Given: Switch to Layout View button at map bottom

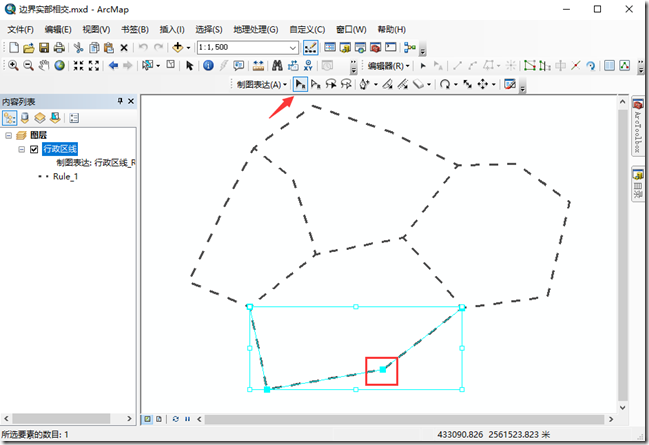Looking at the screenshot, I should [159, 419].
